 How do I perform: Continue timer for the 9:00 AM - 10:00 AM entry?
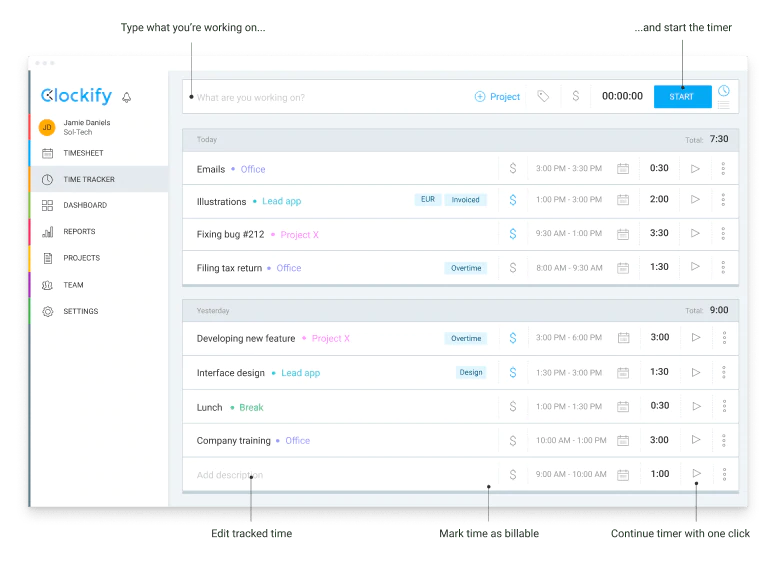[697, 473]
